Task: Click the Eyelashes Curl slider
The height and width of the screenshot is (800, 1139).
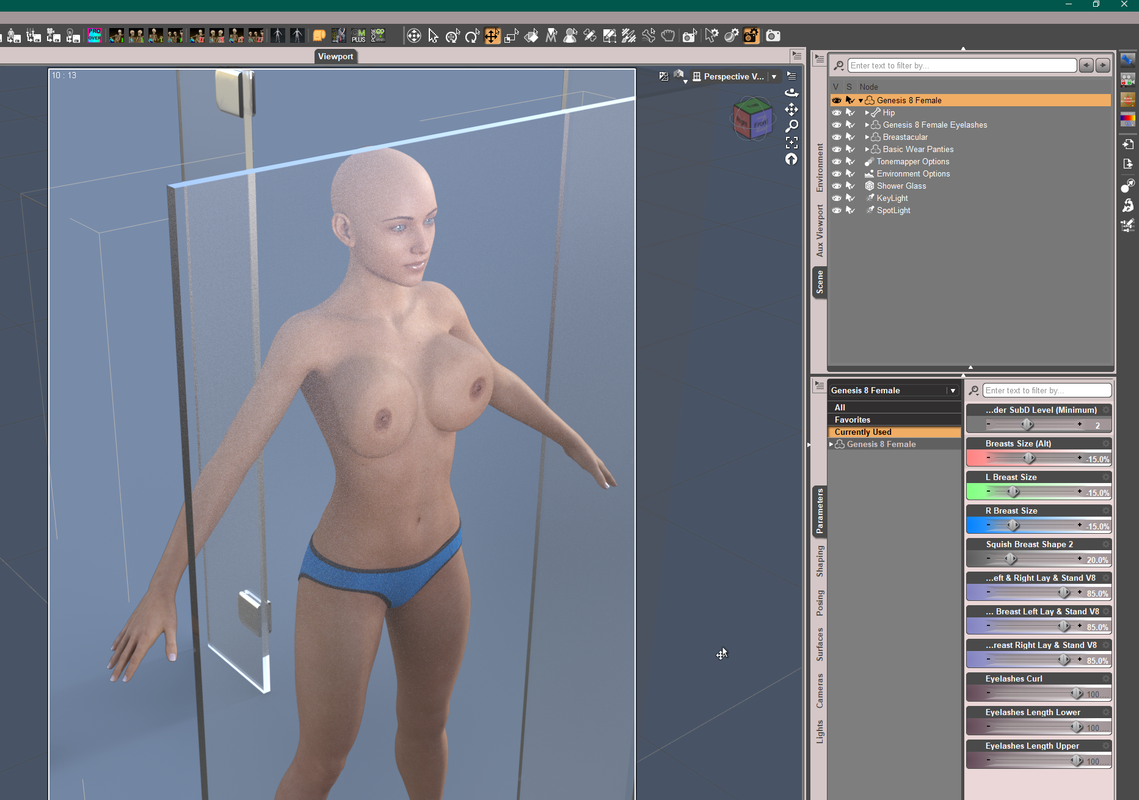Action: pos(1039,694)
